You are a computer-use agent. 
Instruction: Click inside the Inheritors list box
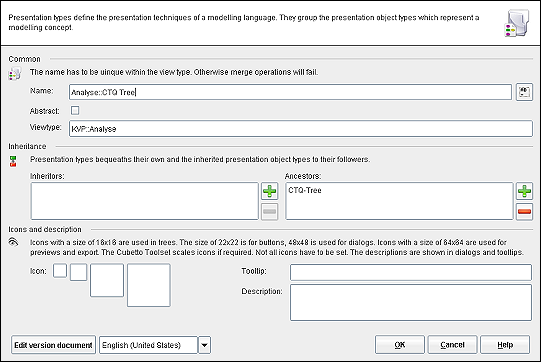click(x=144, y=201)
